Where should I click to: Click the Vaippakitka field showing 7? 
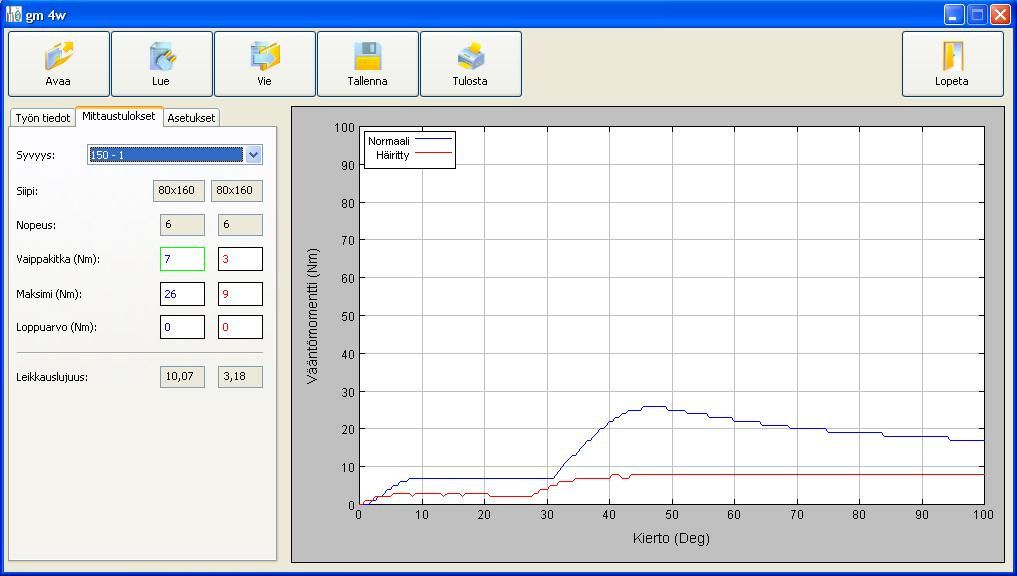pyautogui.click(x=182, y=259)
